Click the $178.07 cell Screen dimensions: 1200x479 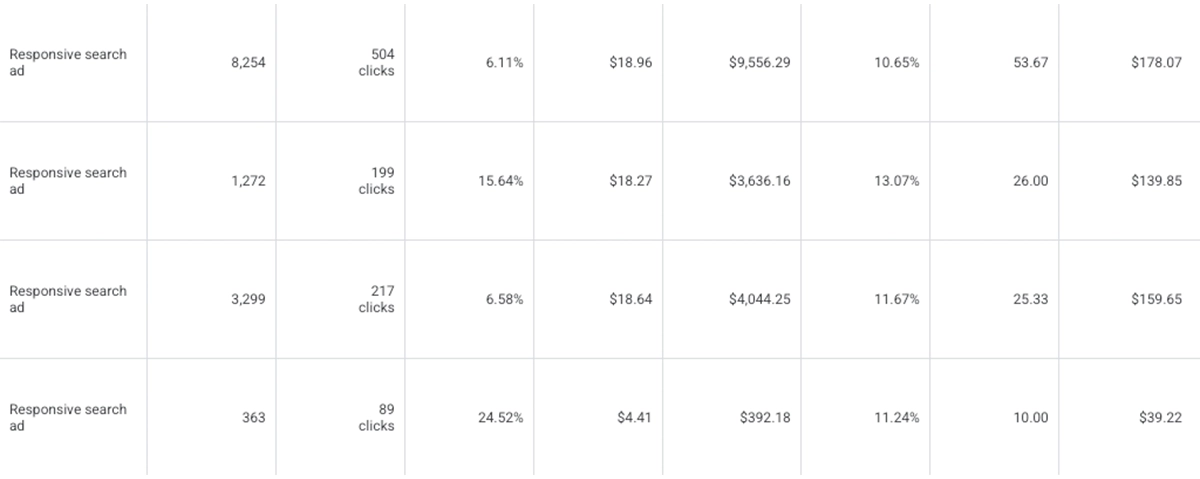(x=1160, y=63)
